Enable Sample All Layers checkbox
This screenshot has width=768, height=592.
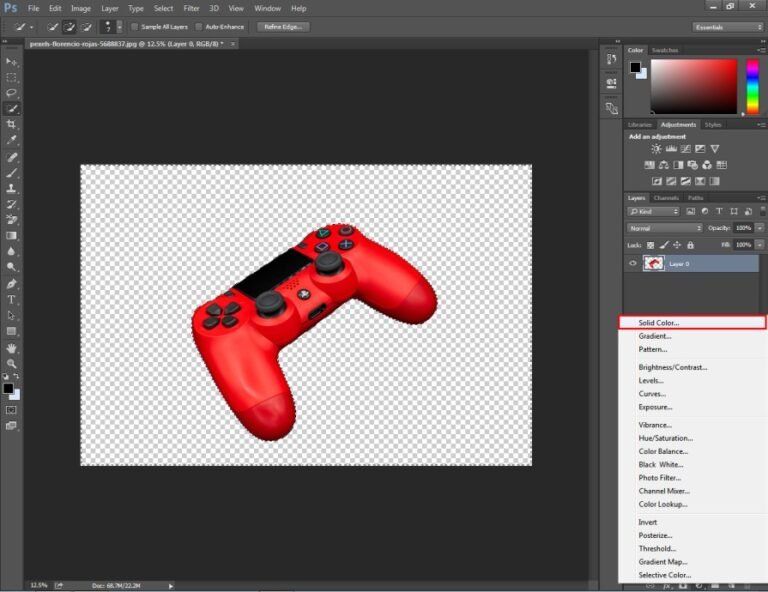coord(135,27)
